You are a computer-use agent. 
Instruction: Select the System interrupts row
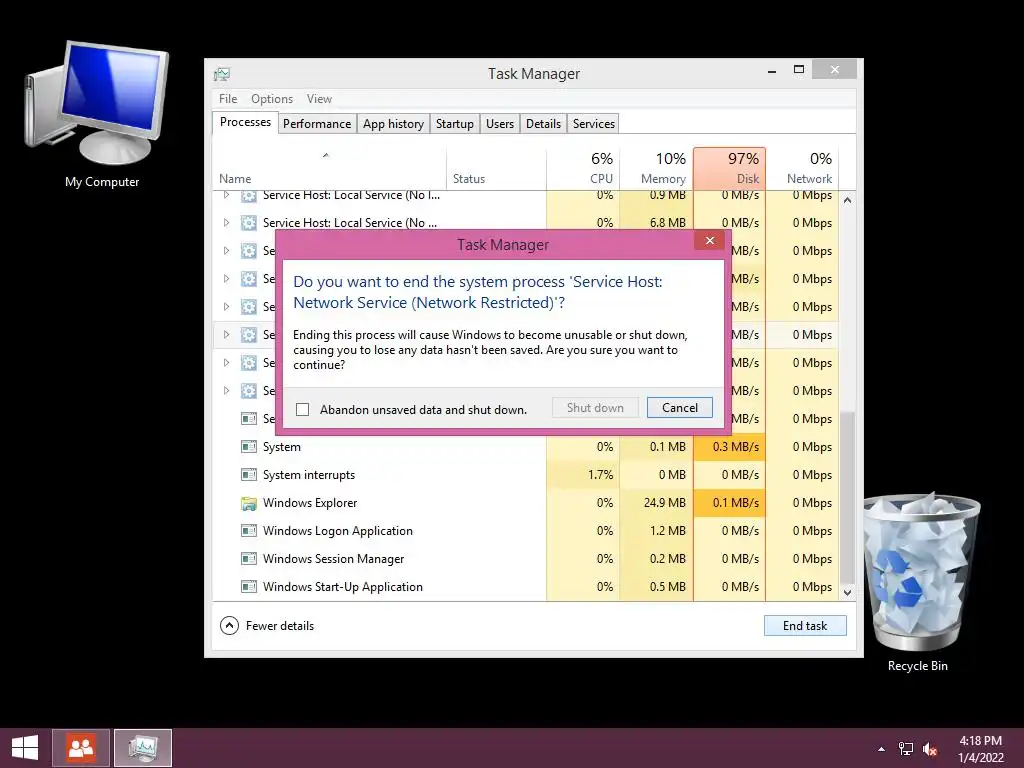(526, 475)
